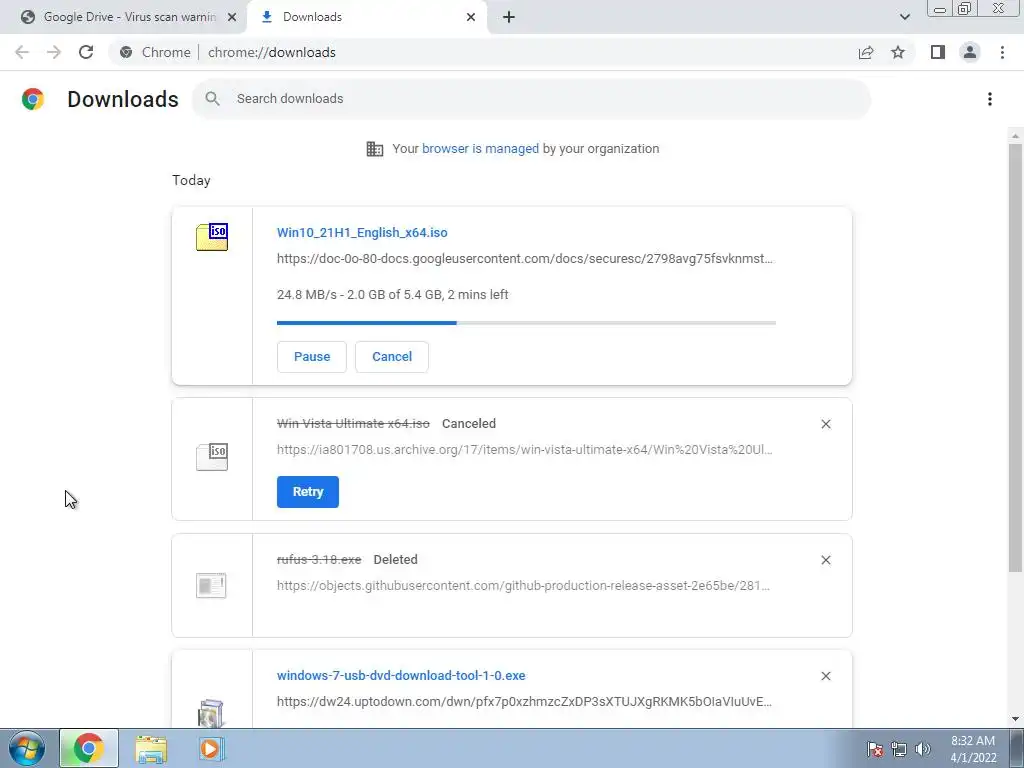
Task: Open the Windows Start menu
Action: click(26, 748)
